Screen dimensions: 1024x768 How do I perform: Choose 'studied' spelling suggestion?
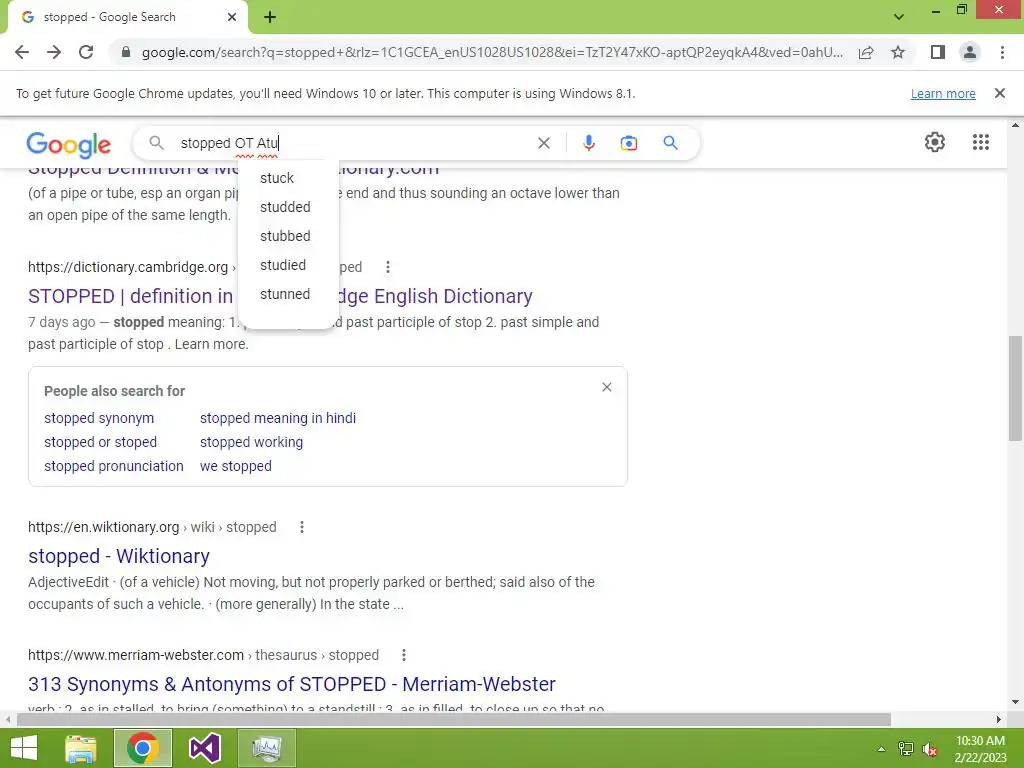(283, 265)
